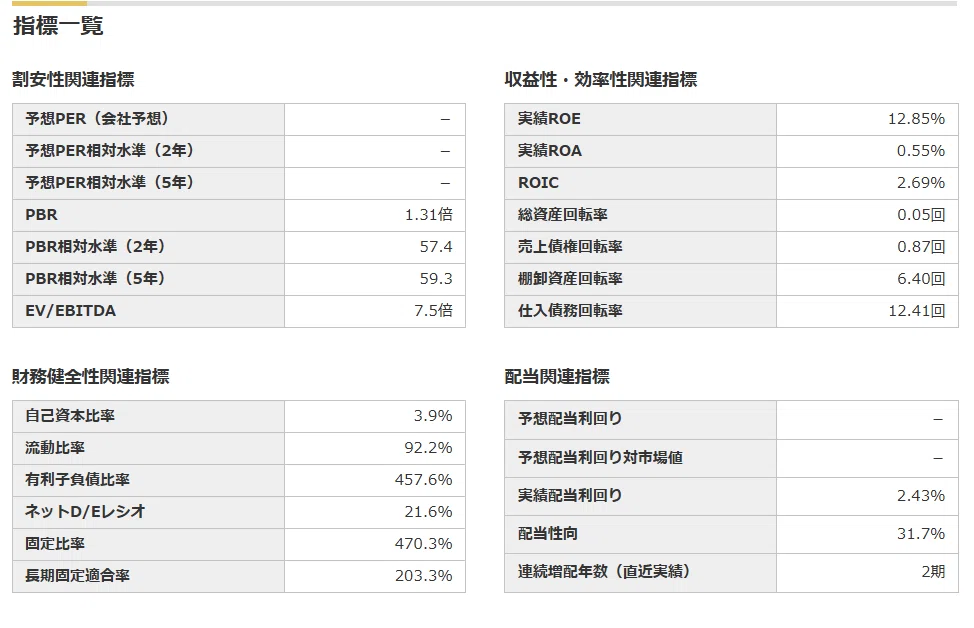Click the ネットD/Eレシオ label
Viewport: 974px width, 628px height.
coord(85,512)
